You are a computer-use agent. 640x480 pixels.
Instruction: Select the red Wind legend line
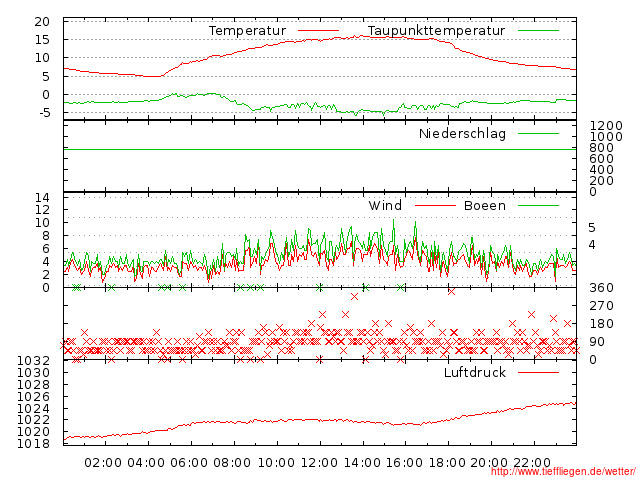pos(435,206)
